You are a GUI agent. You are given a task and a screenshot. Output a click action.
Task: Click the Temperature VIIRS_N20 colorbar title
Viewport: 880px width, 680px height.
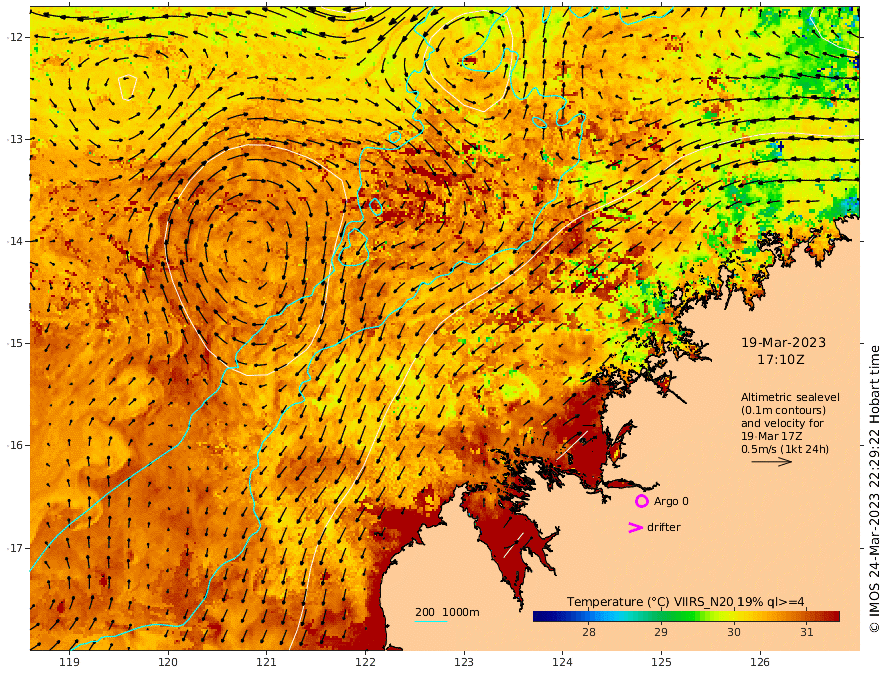click(x=686, y=602)
